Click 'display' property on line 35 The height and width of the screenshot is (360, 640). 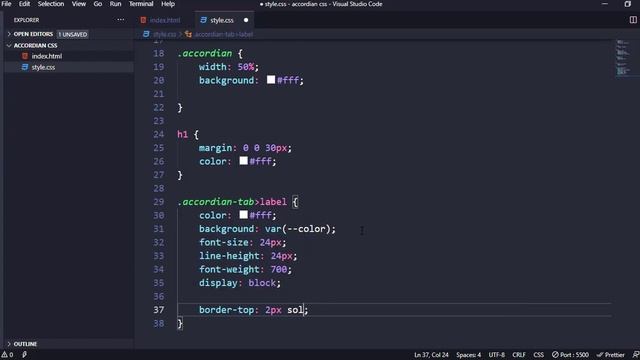click(218, 283)
